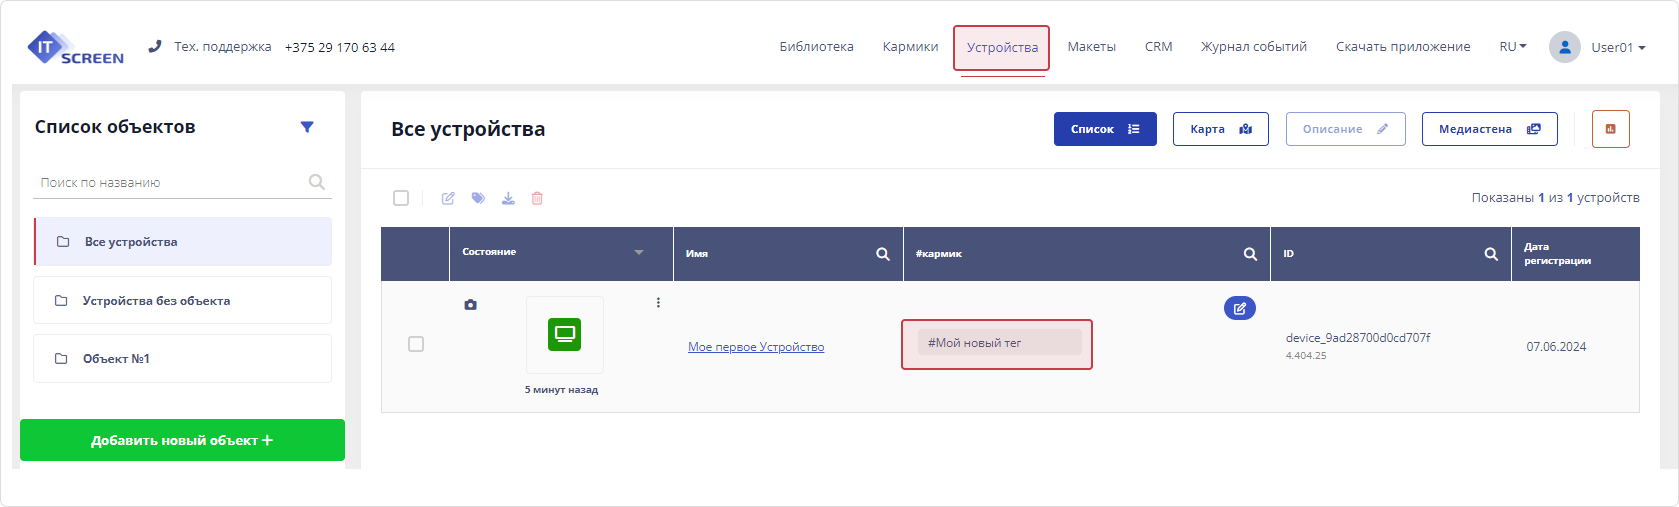Check the box for Мое первое Устройство
This screenshot has height=507, width=1679.
416,344
